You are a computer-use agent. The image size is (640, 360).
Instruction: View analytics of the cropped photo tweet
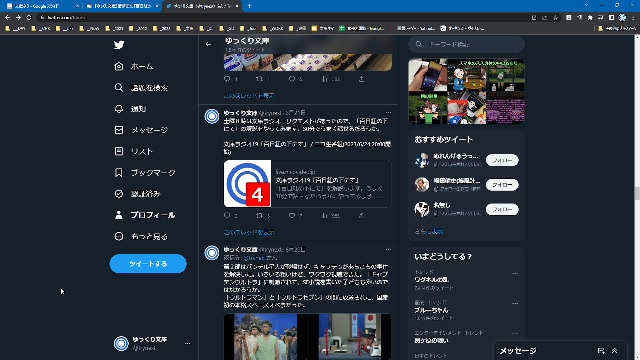click(x=325, y=79)
